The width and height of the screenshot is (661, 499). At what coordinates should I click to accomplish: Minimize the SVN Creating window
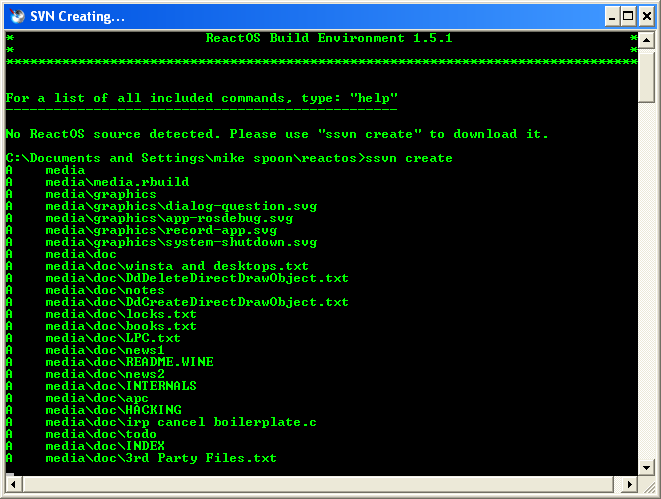click(x=612, y=16)
